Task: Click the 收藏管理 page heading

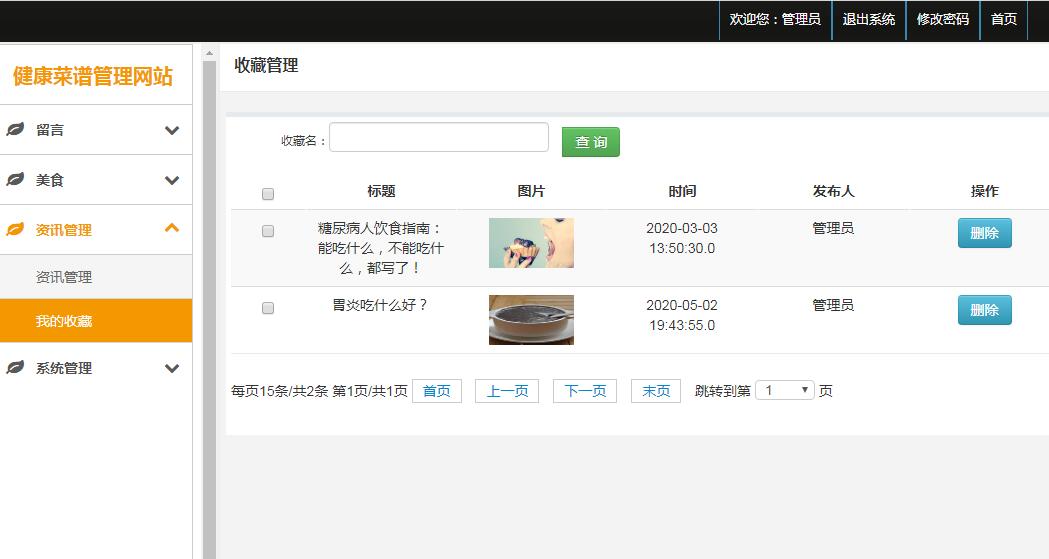Action: 266,66
